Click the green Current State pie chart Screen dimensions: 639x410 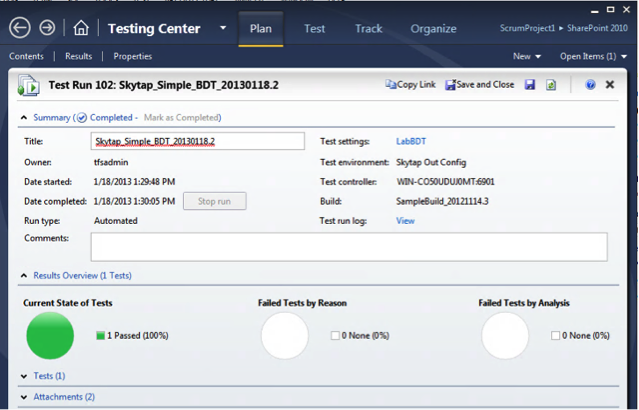click(50, 335)
